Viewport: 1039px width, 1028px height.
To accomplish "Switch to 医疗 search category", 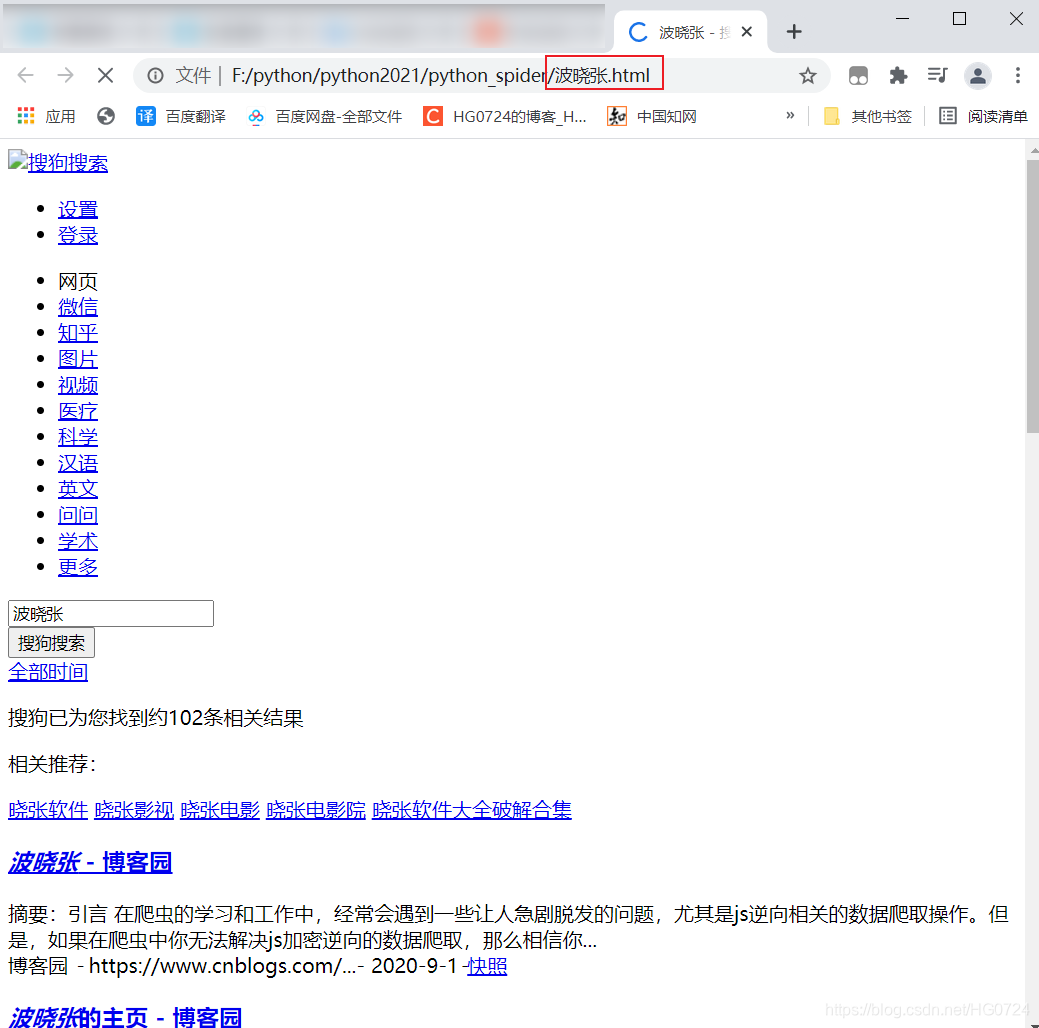I will 78,411.
